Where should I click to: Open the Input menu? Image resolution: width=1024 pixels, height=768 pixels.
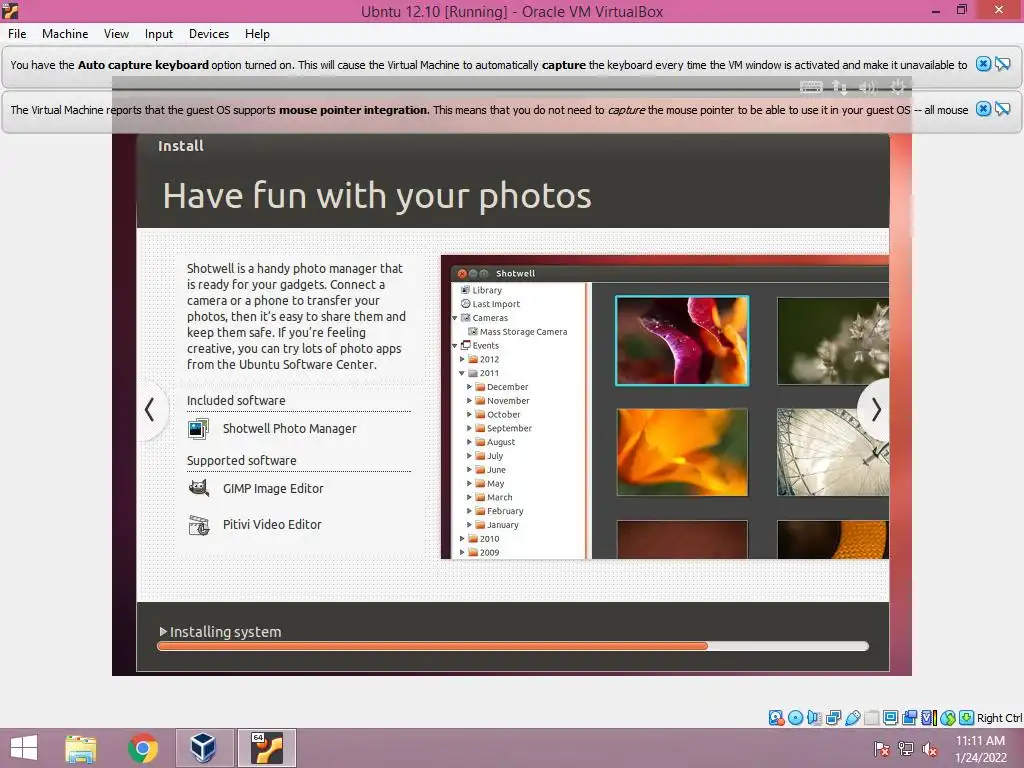coord(159,34)
